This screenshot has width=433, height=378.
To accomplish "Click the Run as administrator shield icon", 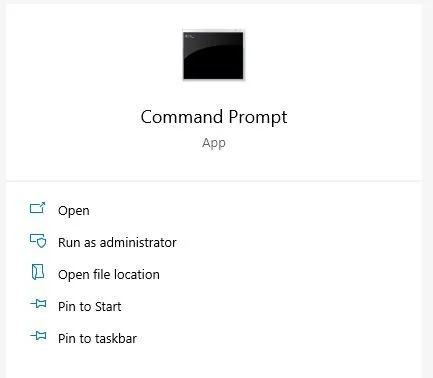I will pos(38,241).
